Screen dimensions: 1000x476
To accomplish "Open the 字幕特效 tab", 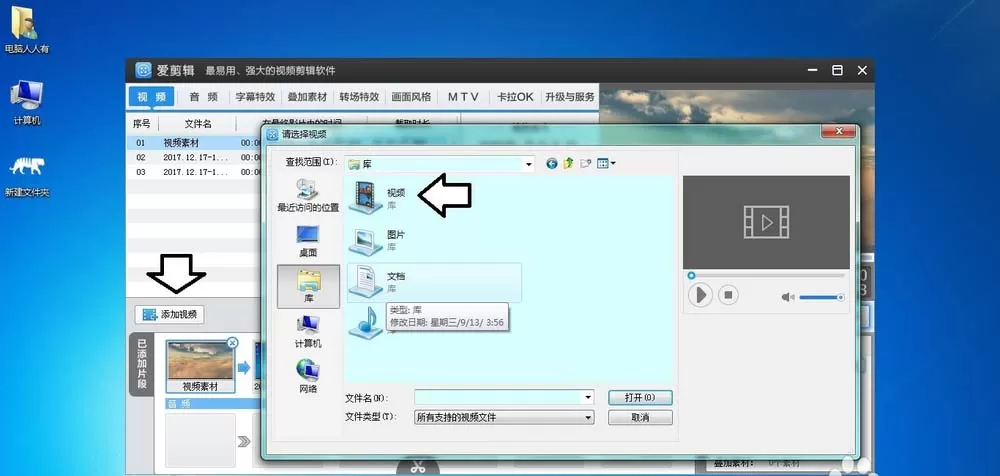I will (x=255, y=97).
